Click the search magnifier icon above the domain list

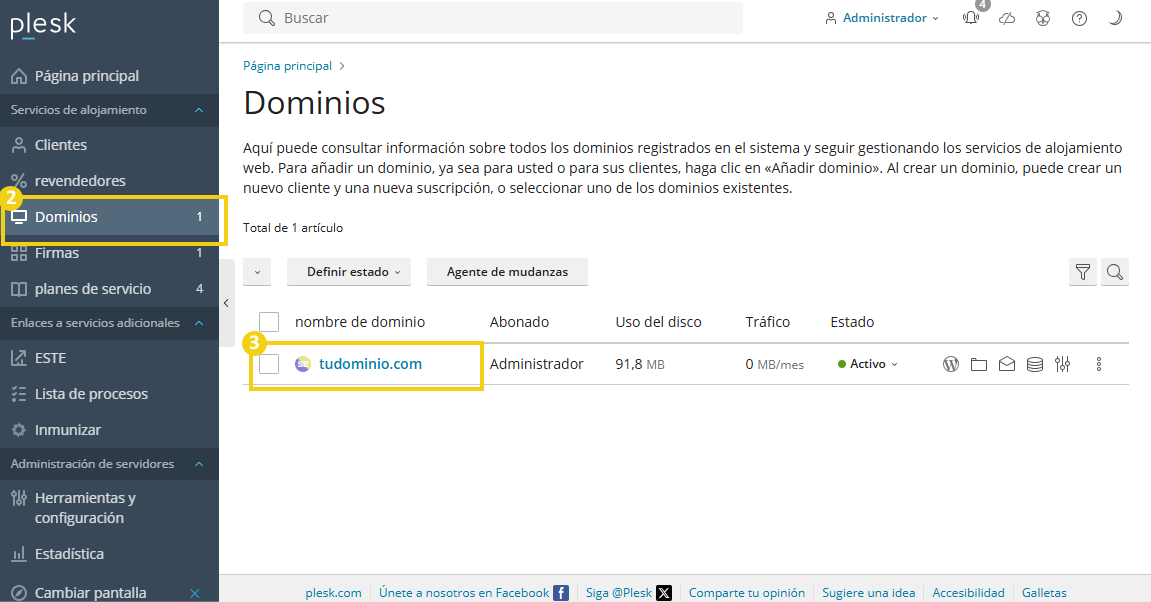pyautogui.click(x=1115, y=271)
